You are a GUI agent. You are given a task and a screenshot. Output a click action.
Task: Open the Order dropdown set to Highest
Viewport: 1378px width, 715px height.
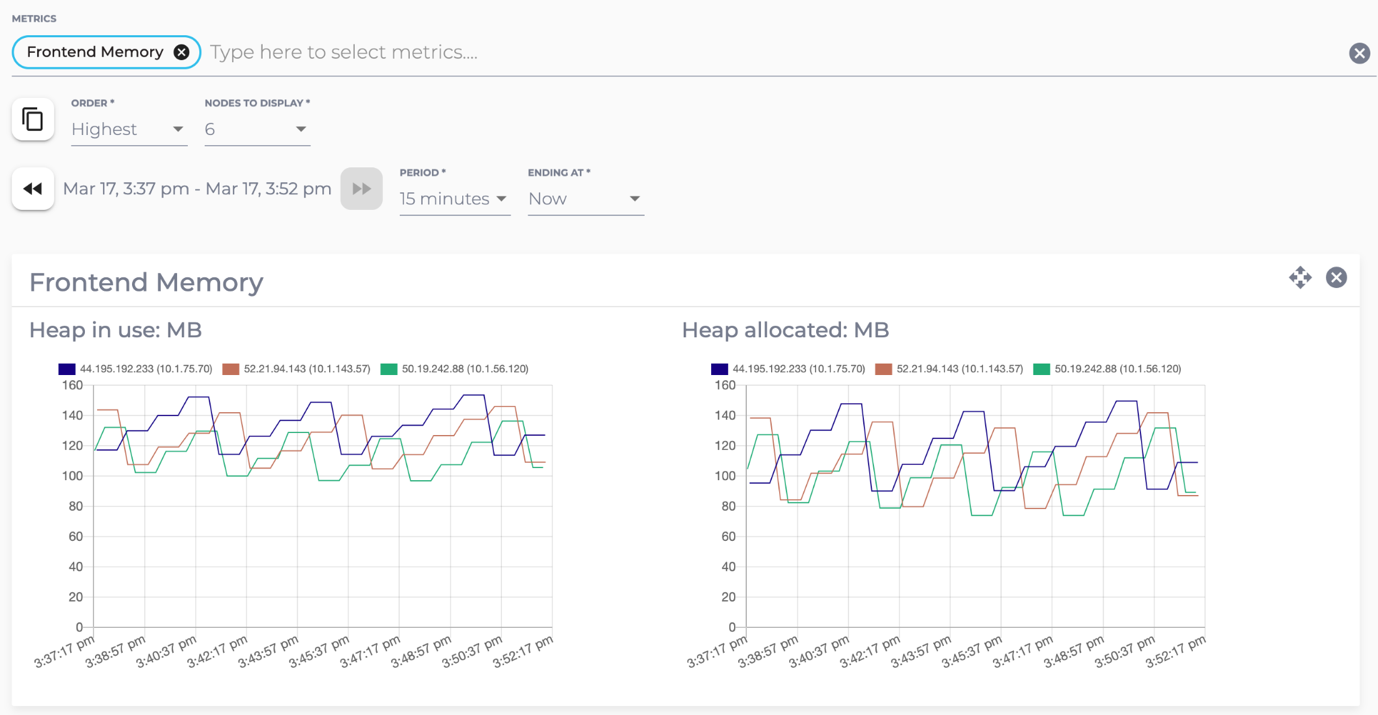pyautogui.click(x=128, y=130)
